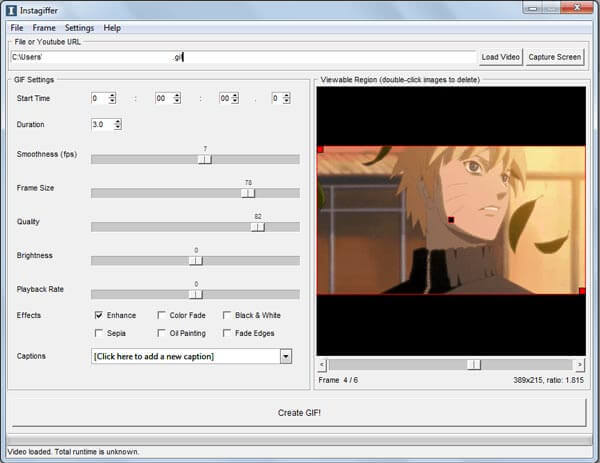Screen dimensions: 600x463
Task: Click the frame scrollbar left arrow
Action: point(322,365)
